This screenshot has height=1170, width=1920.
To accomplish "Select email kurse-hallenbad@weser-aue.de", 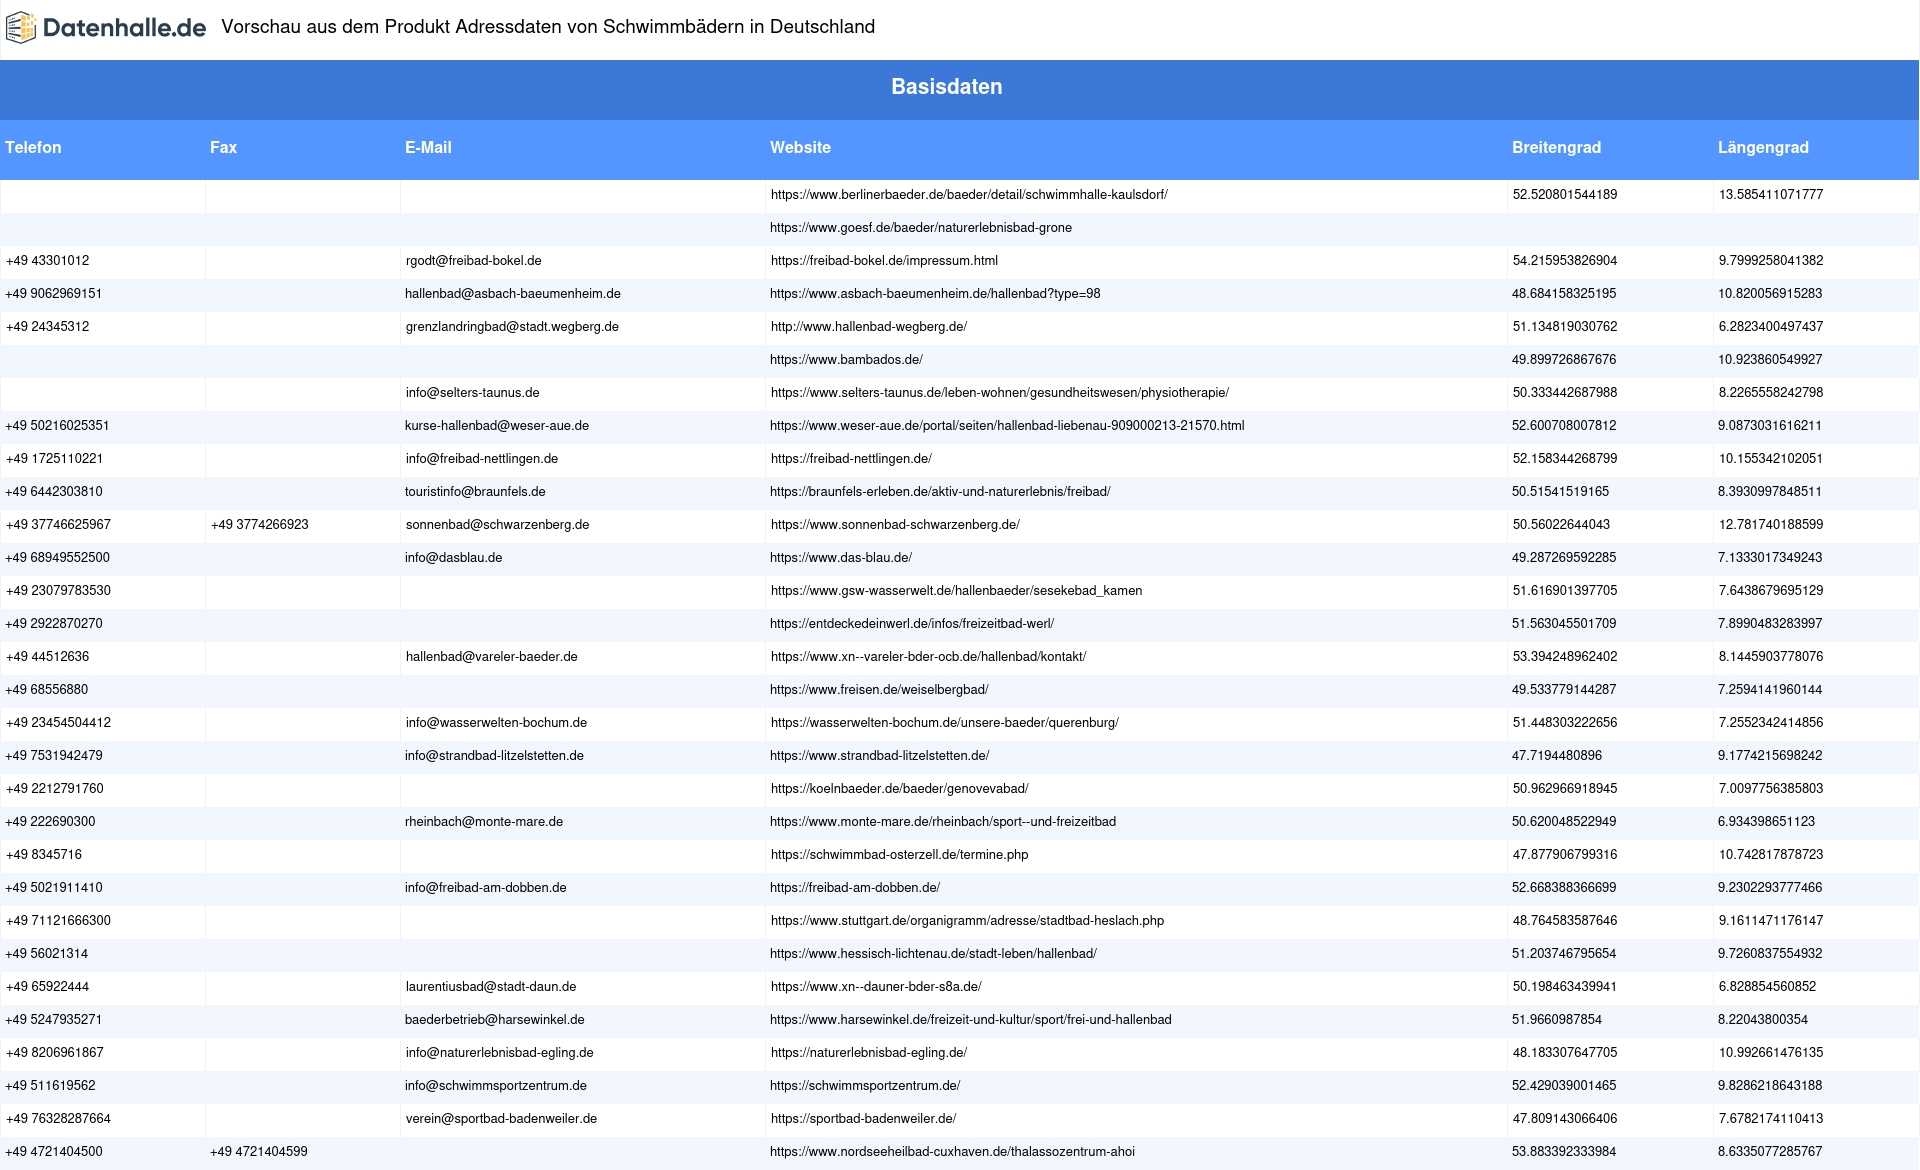I will 497,426.
